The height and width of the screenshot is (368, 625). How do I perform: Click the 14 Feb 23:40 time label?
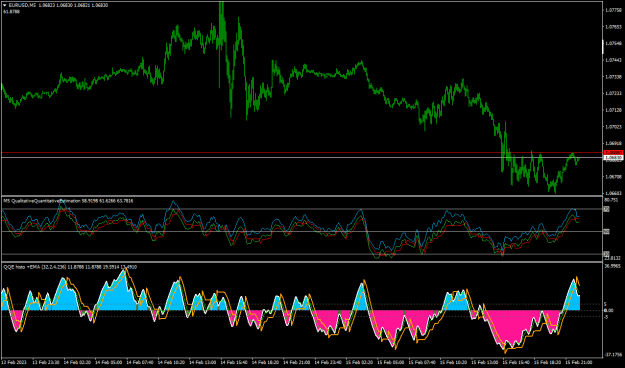[328, 362]
